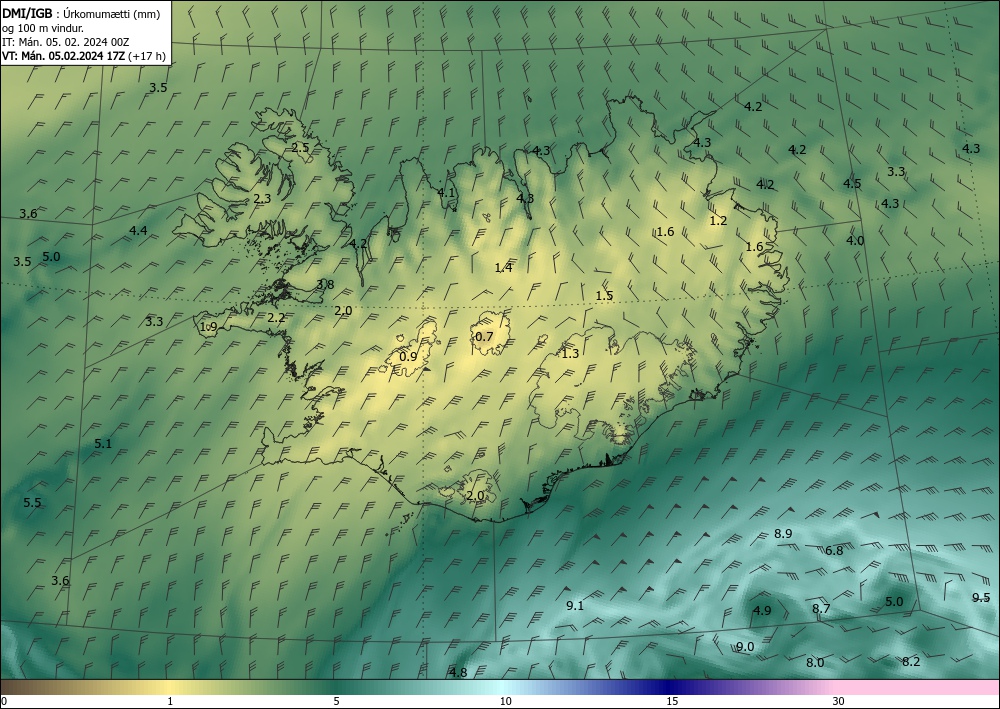Click the value 2.3 on the map
This screenshot has height=709, width=1000.
coord(262,198)
